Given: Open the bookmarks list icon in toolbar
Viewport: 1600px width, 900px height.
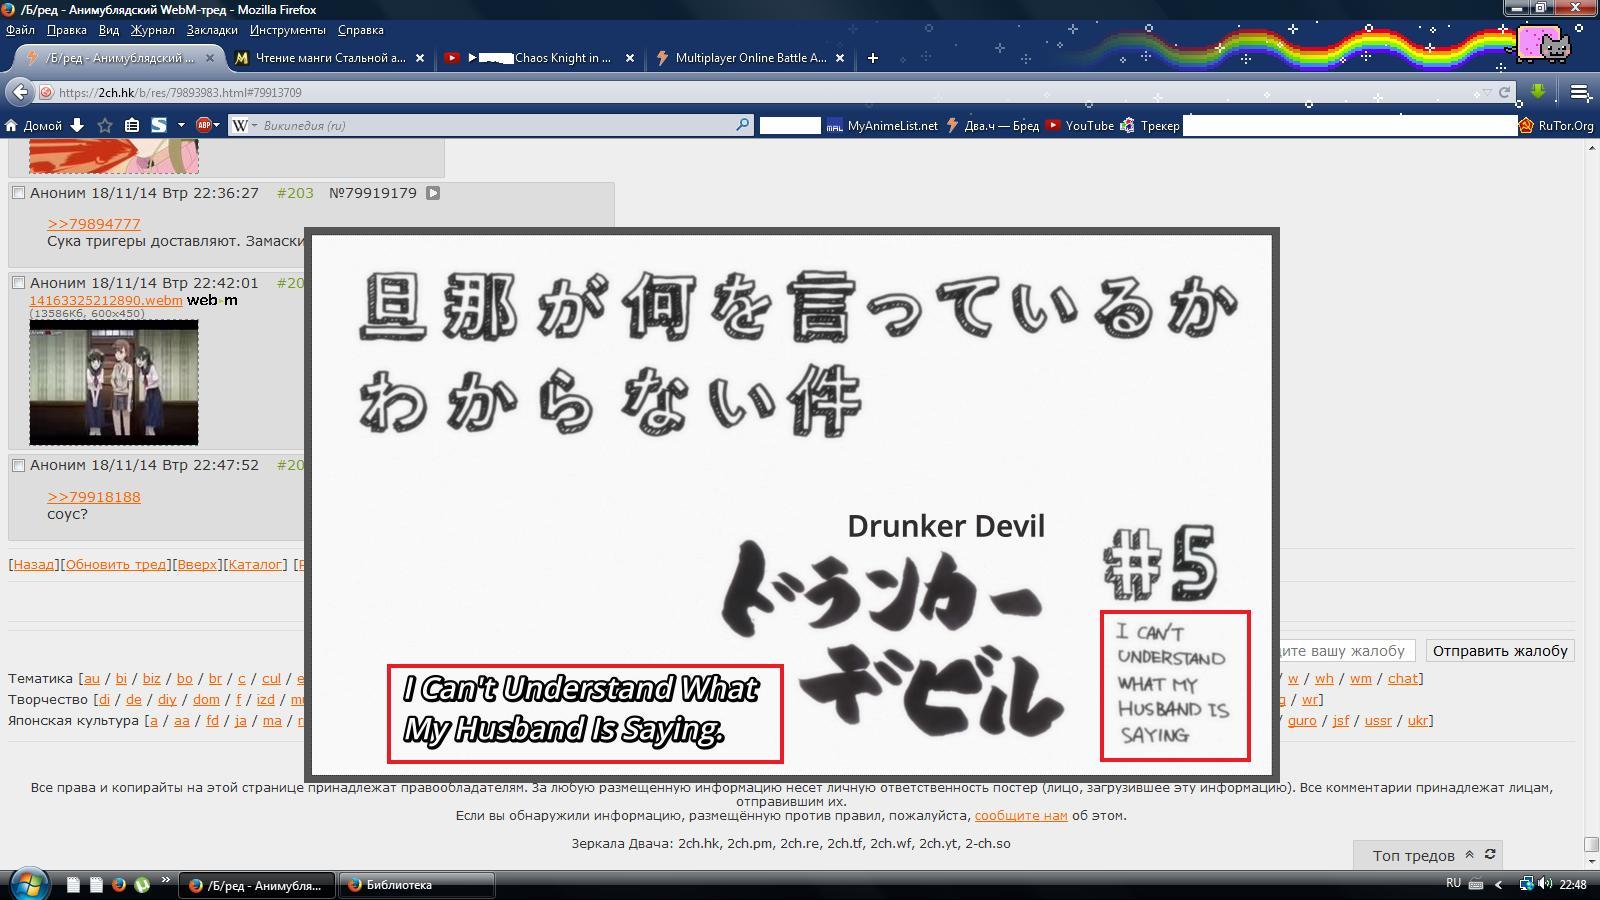Looking at the screenshot, I should [132, 125].
